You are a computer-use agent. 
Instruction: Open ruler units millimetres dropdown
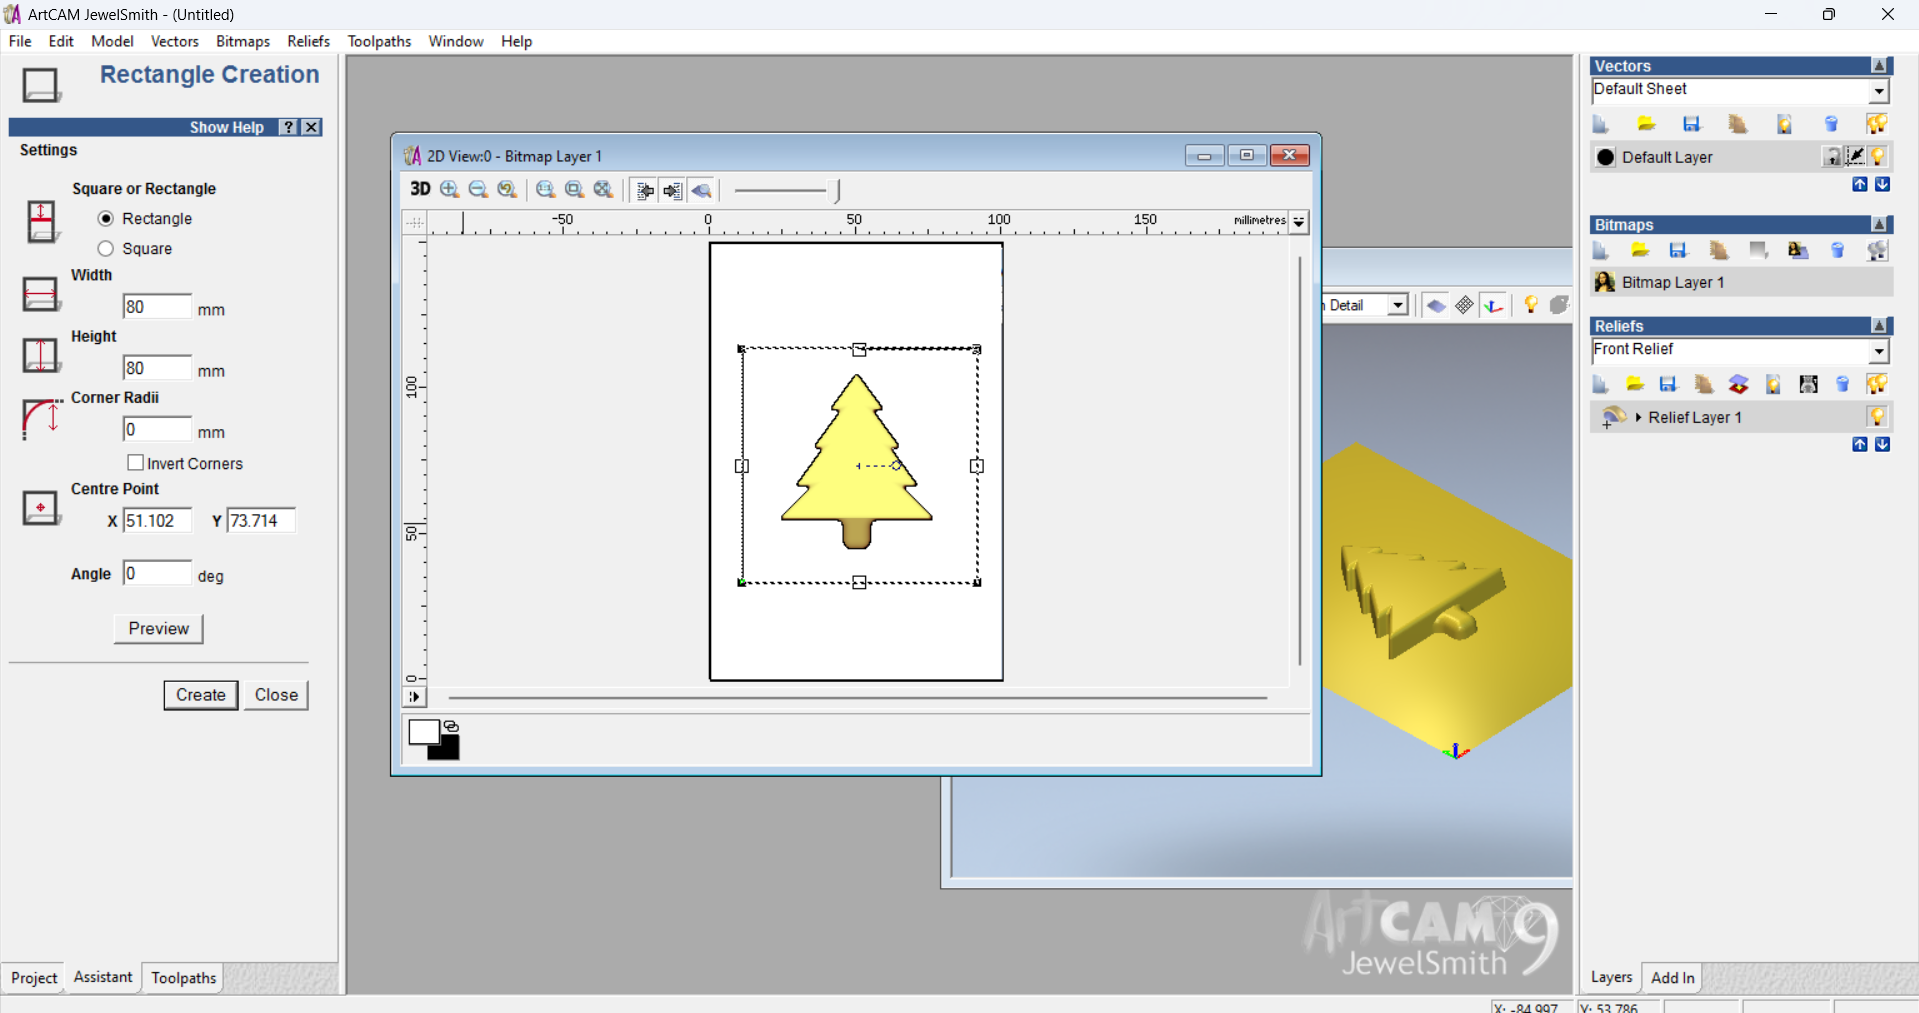pos(1298,222)
